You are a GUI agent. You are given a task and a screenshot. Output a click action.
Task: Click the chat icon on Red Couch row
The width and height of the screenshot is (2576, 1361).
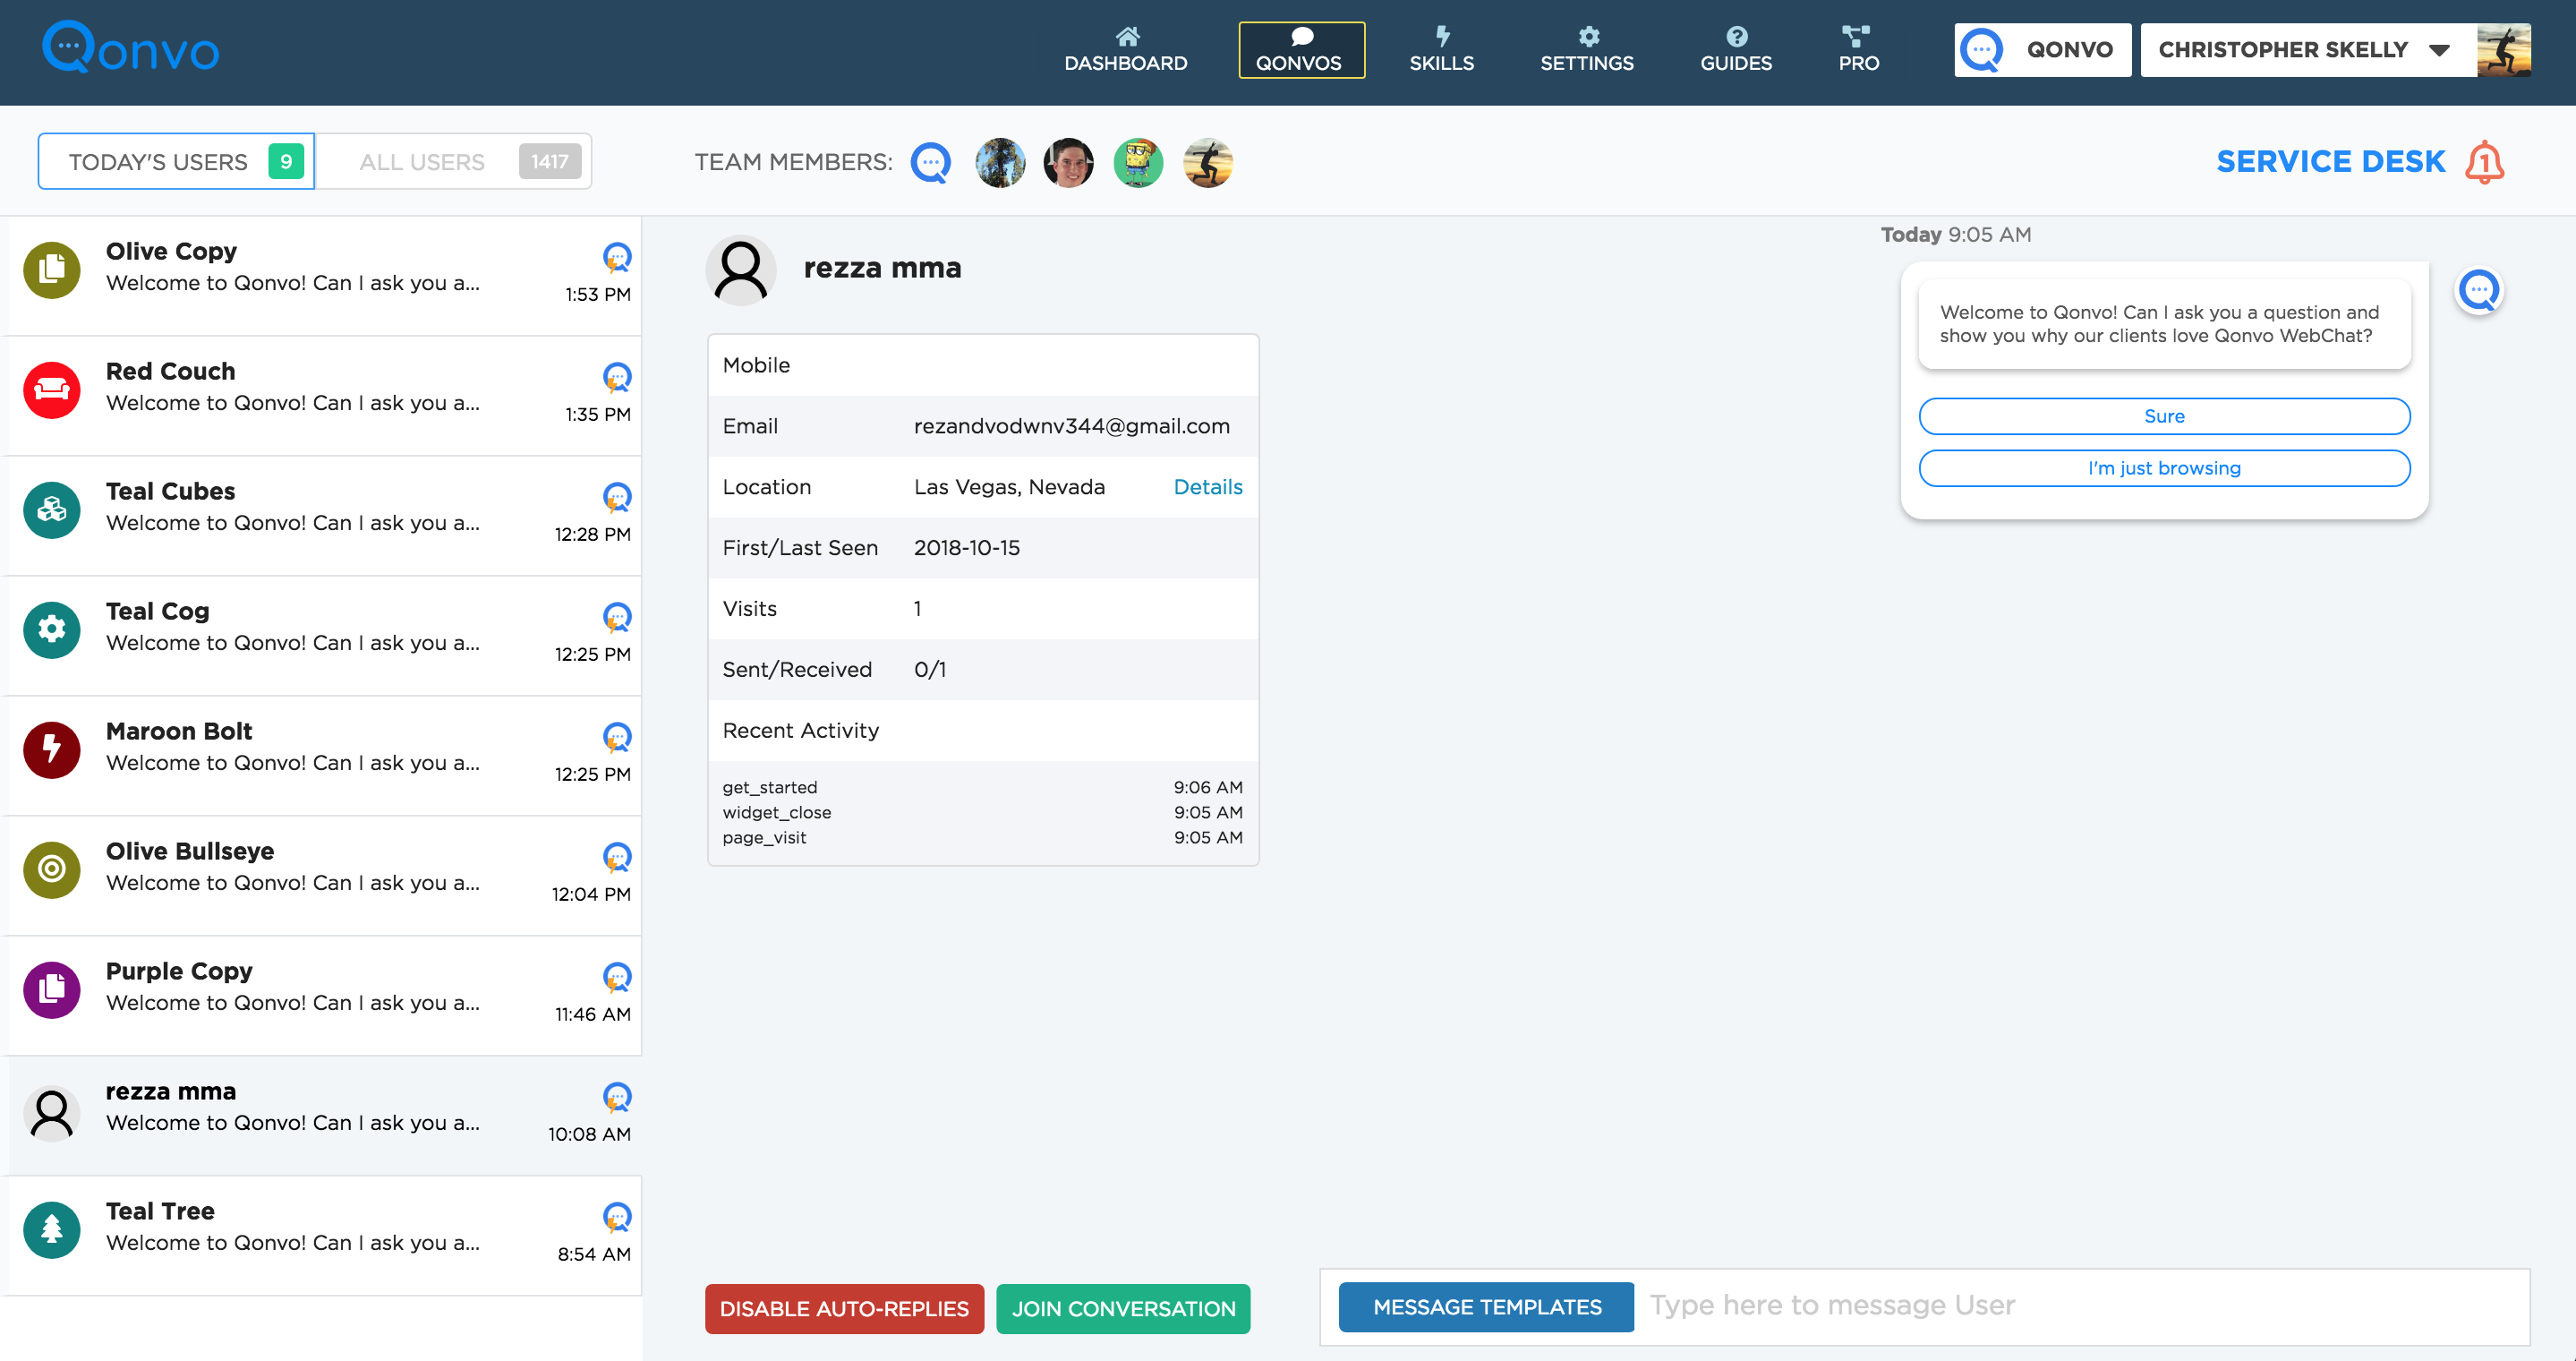coord(617,377)
